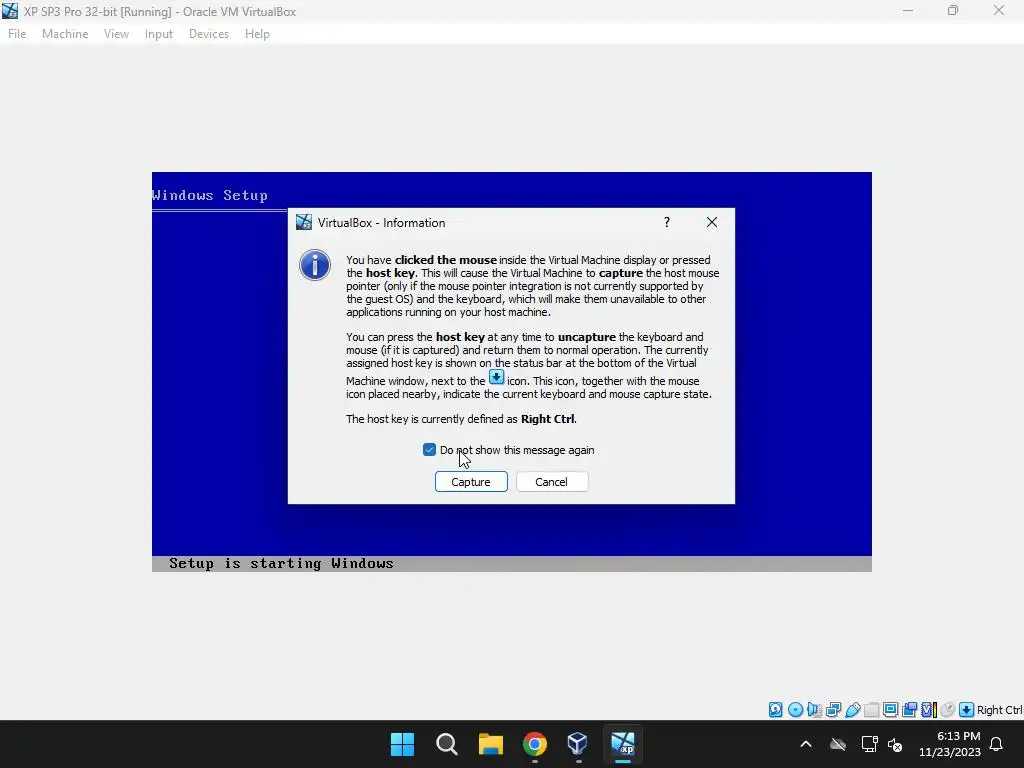
Task: Open the Input menu
Action: coord(159,34)
